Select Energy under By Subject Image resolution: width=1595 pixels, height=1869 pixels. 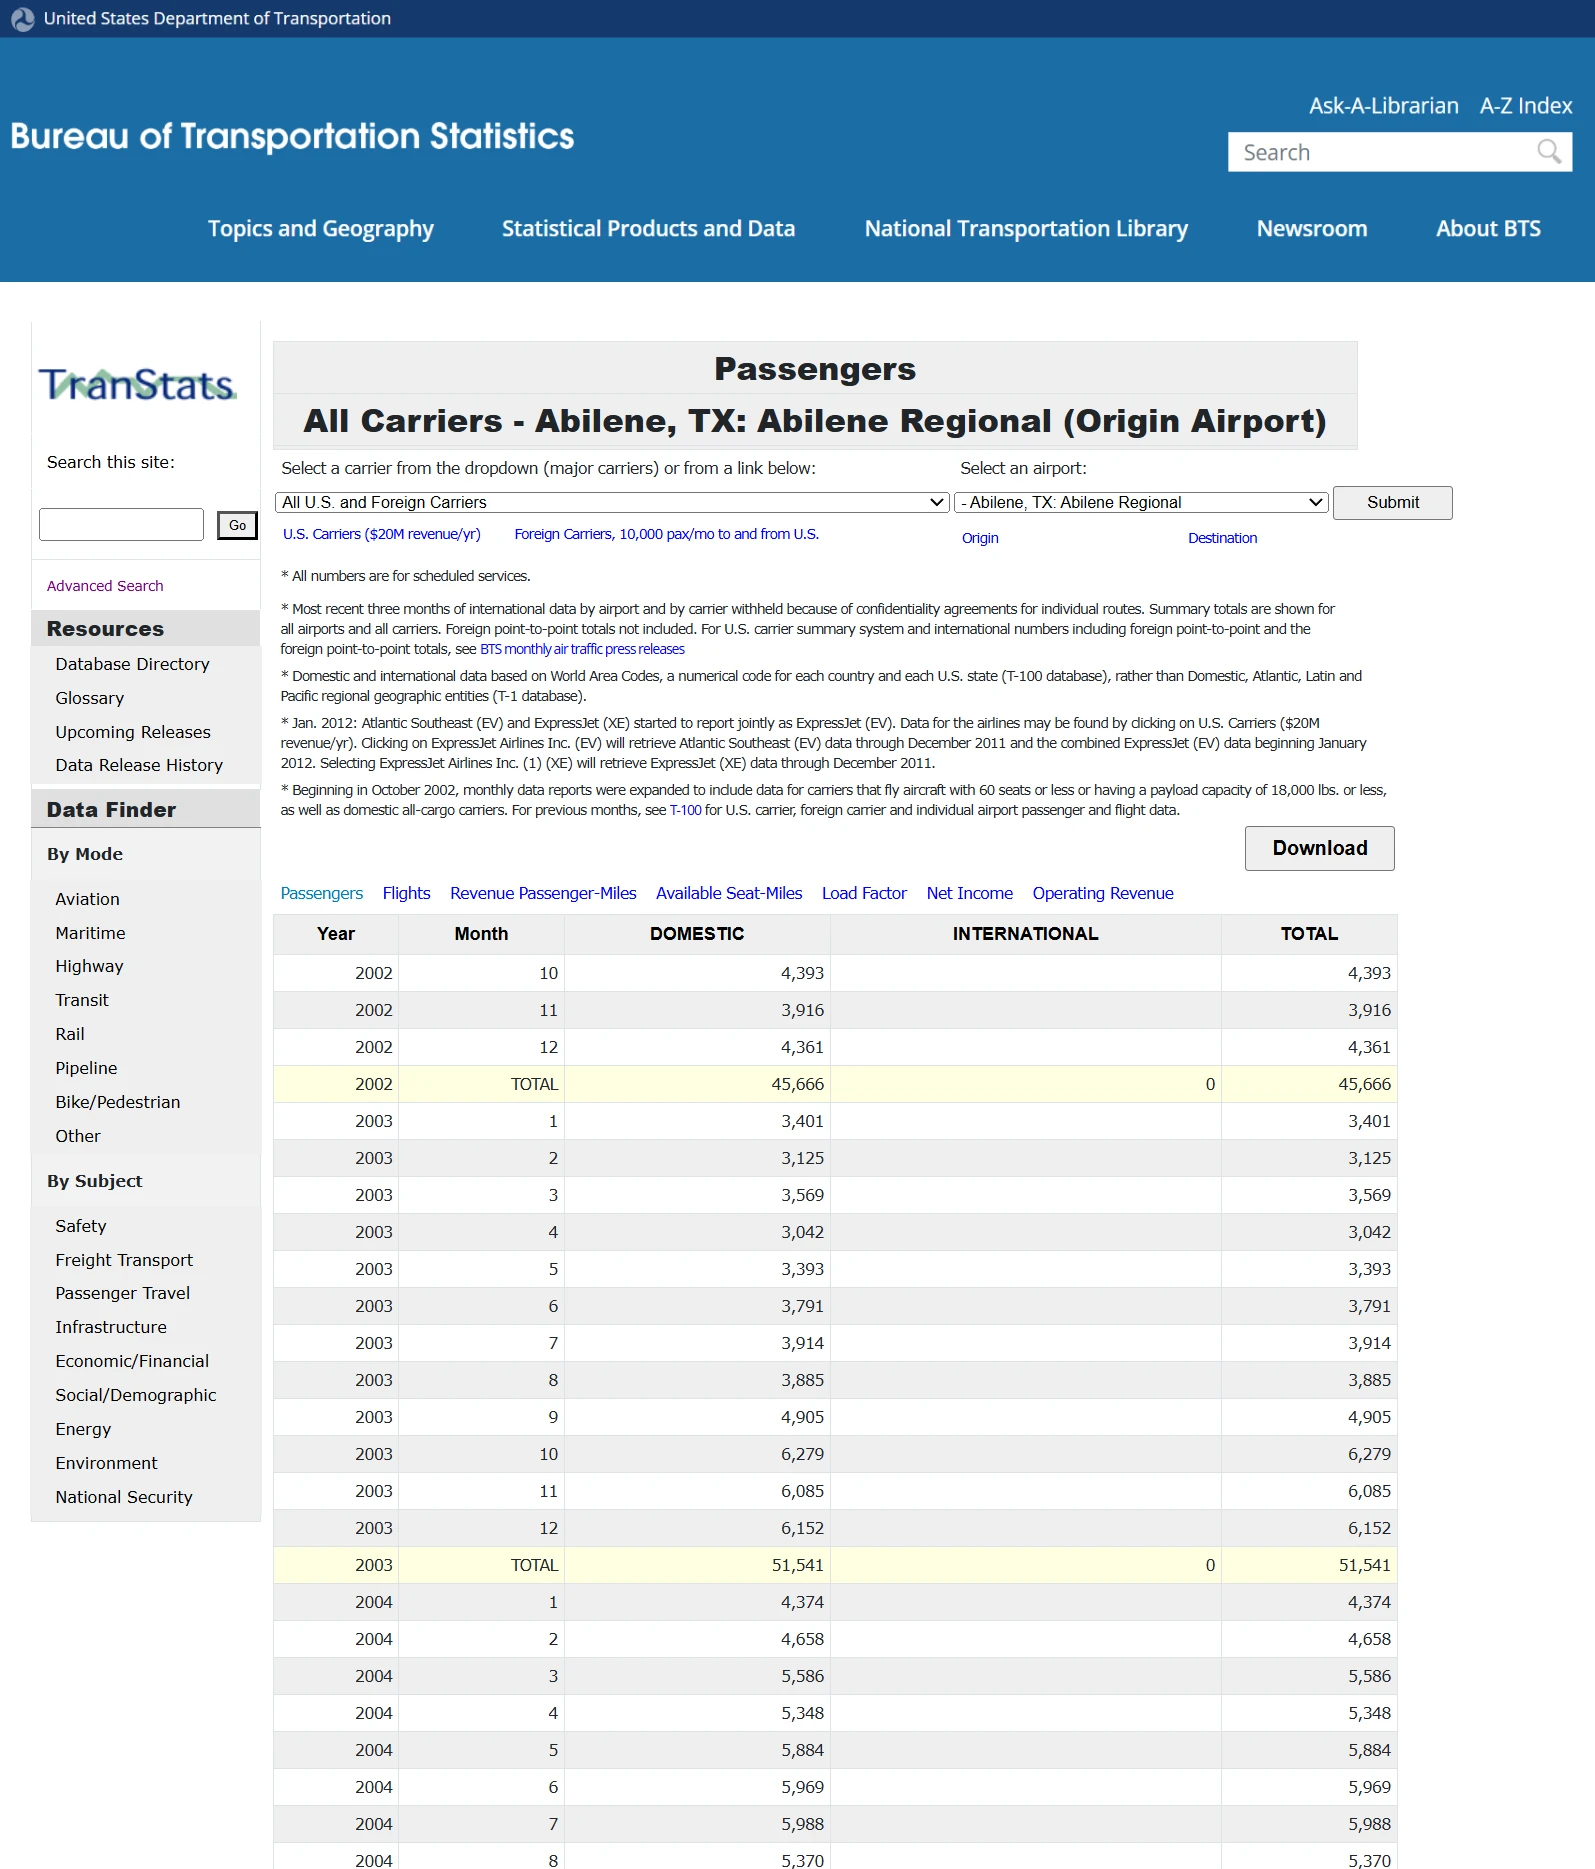point(83,1429)
